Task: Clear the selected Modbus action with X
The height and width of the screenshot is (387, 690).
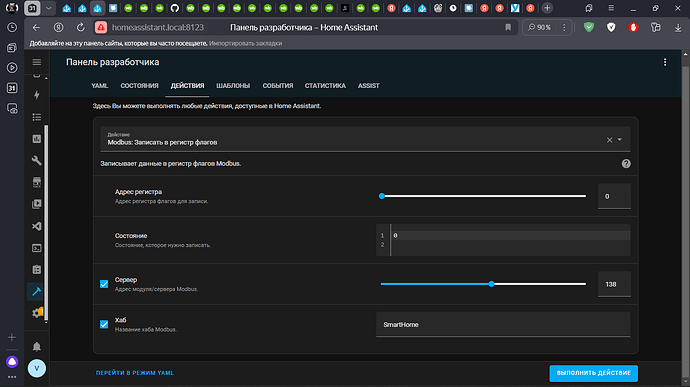Action: coord(609,140)
